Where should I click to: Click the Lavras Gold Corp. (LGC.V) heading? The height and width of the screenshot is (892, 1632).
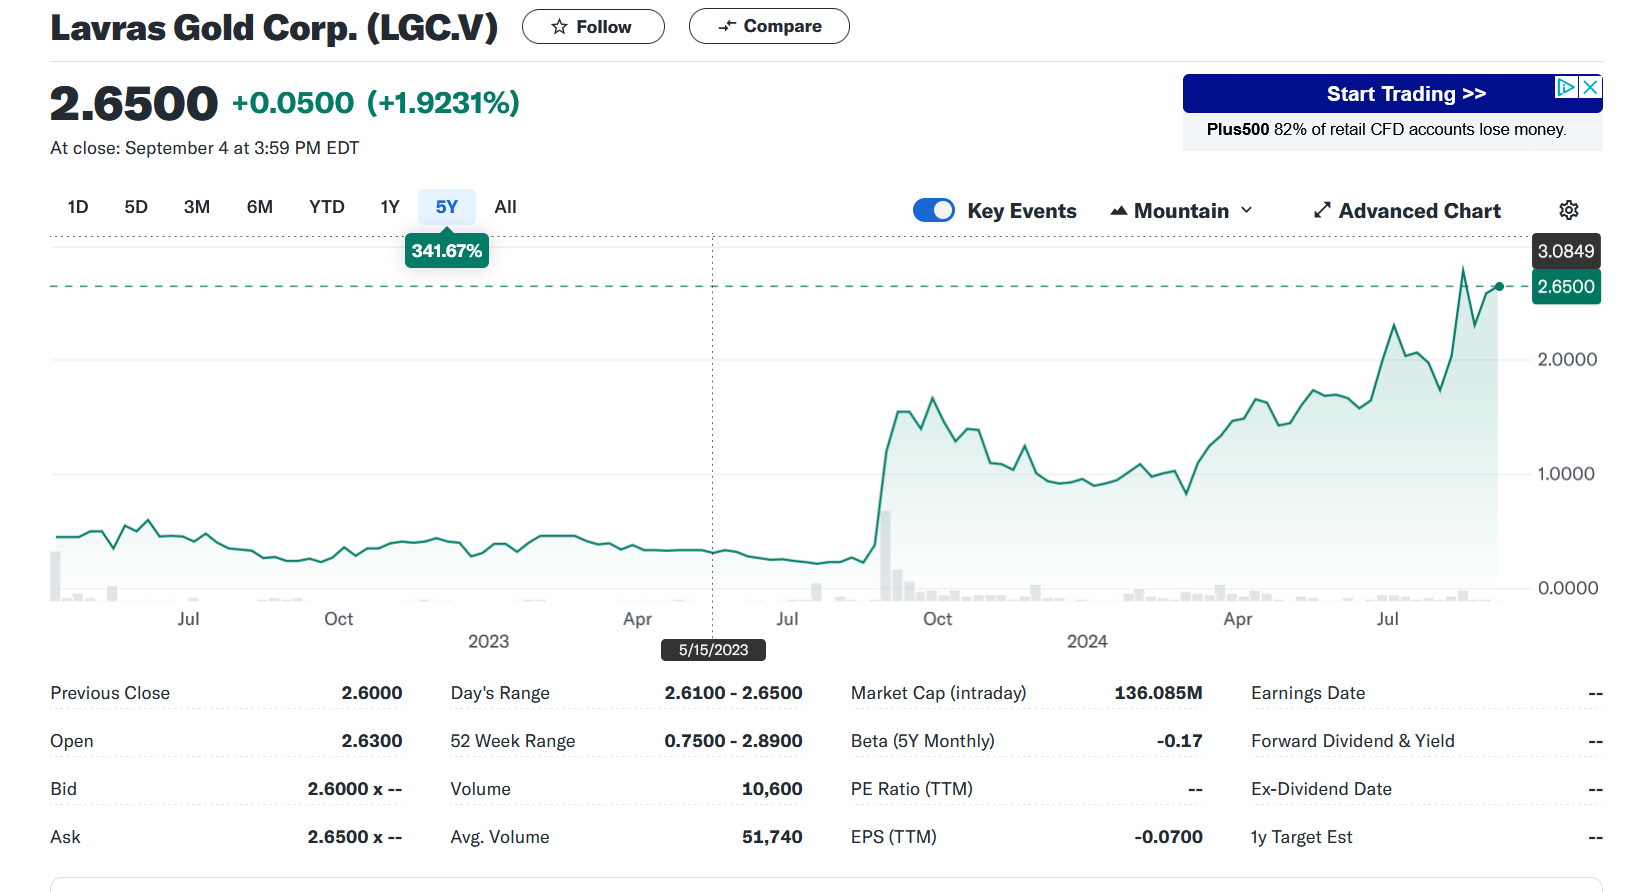[x=274, y=27]
